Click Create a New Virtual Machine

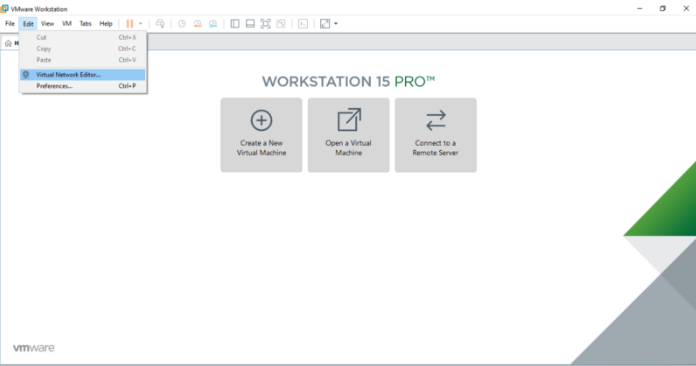click(x=261, y=135)
